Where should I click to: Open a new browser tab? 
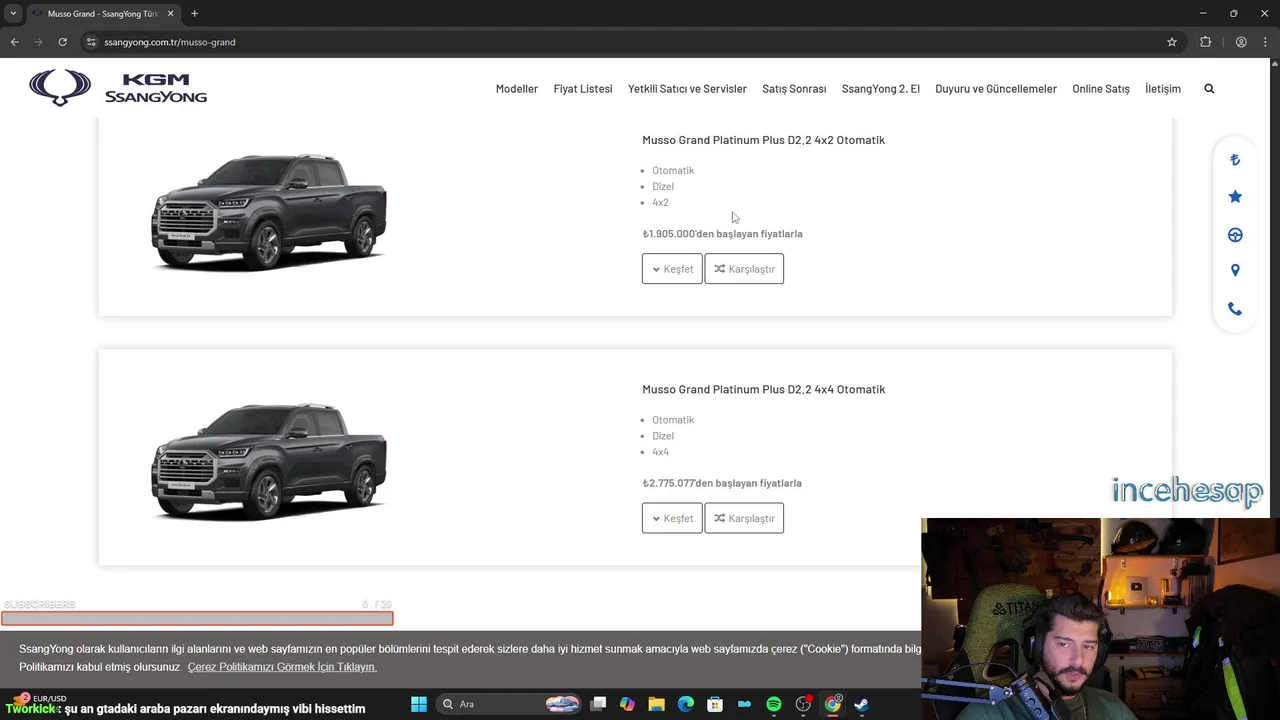click(194, 14)
